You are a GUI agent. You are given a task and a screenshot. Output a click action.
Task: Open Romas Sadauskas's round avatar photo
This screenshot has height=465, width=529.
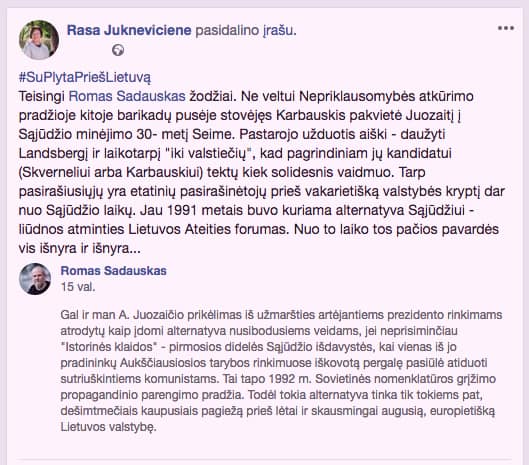click(35, 279)
